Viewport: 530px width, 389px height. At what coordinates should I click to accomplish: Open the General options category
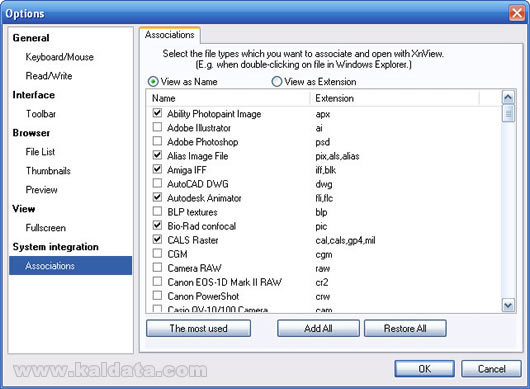31,38
